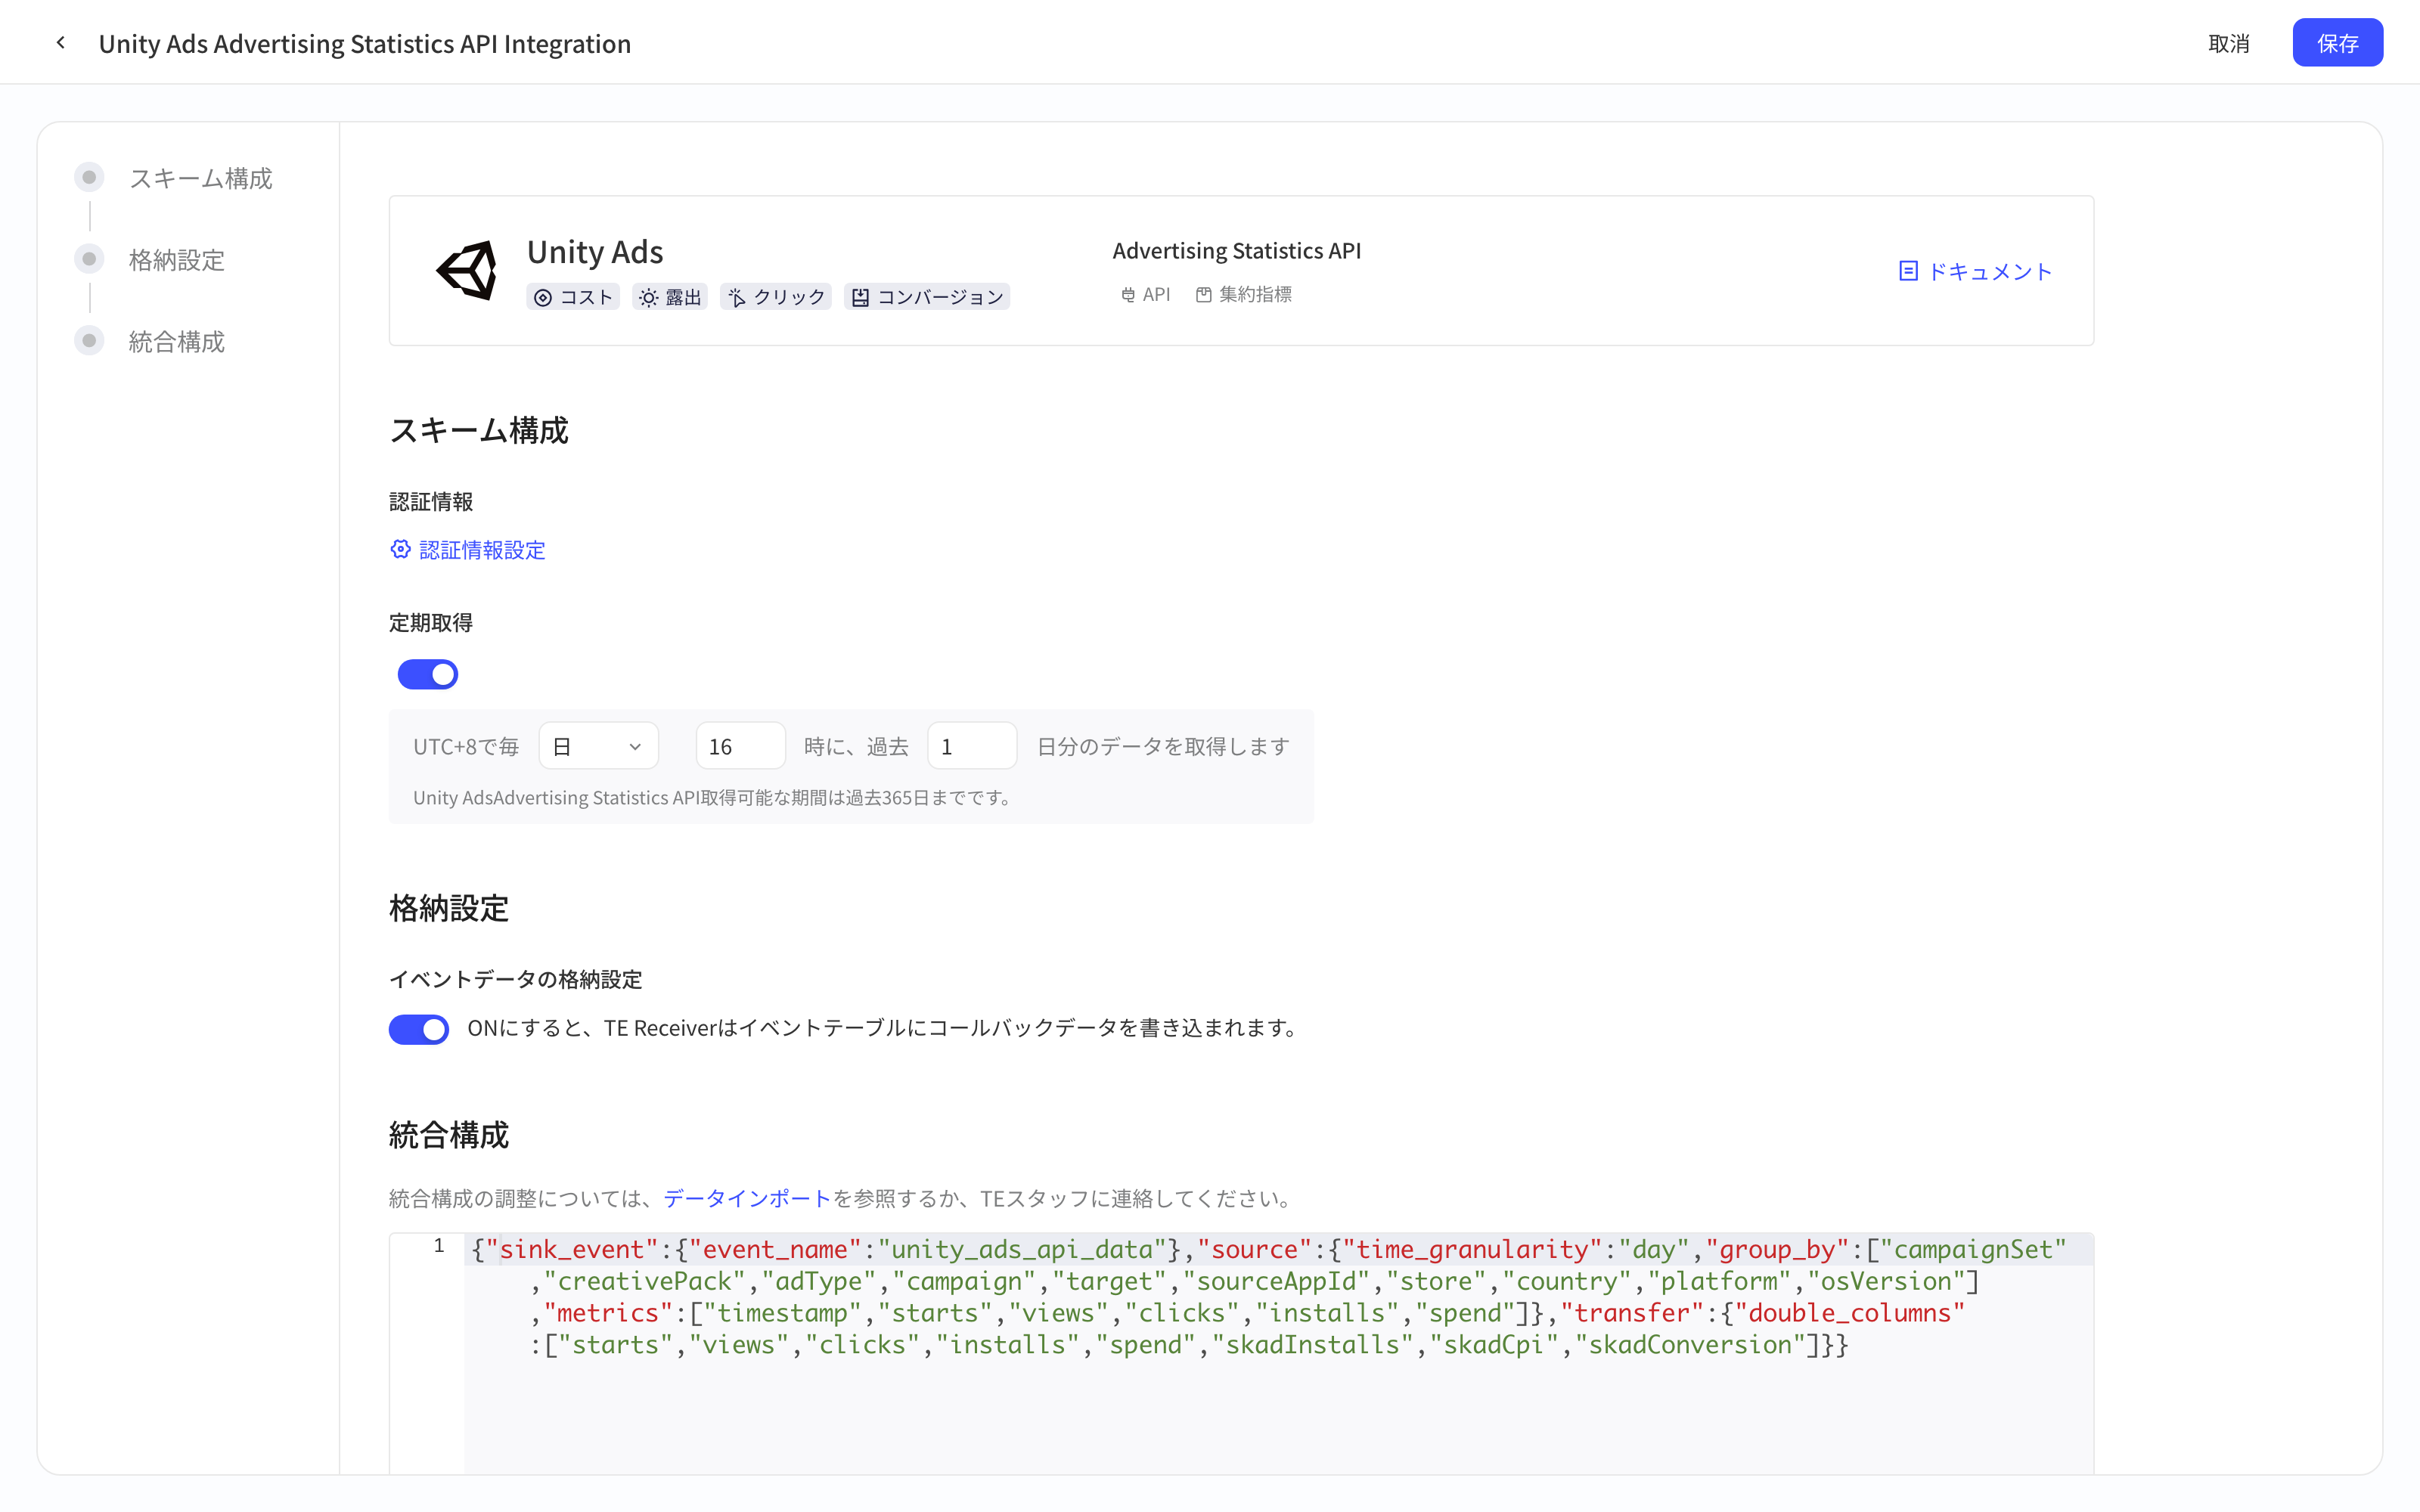This screenshot has width=2420, height=1512.
Task: Click the 露出 tag icon
Action: click(649, 298)
